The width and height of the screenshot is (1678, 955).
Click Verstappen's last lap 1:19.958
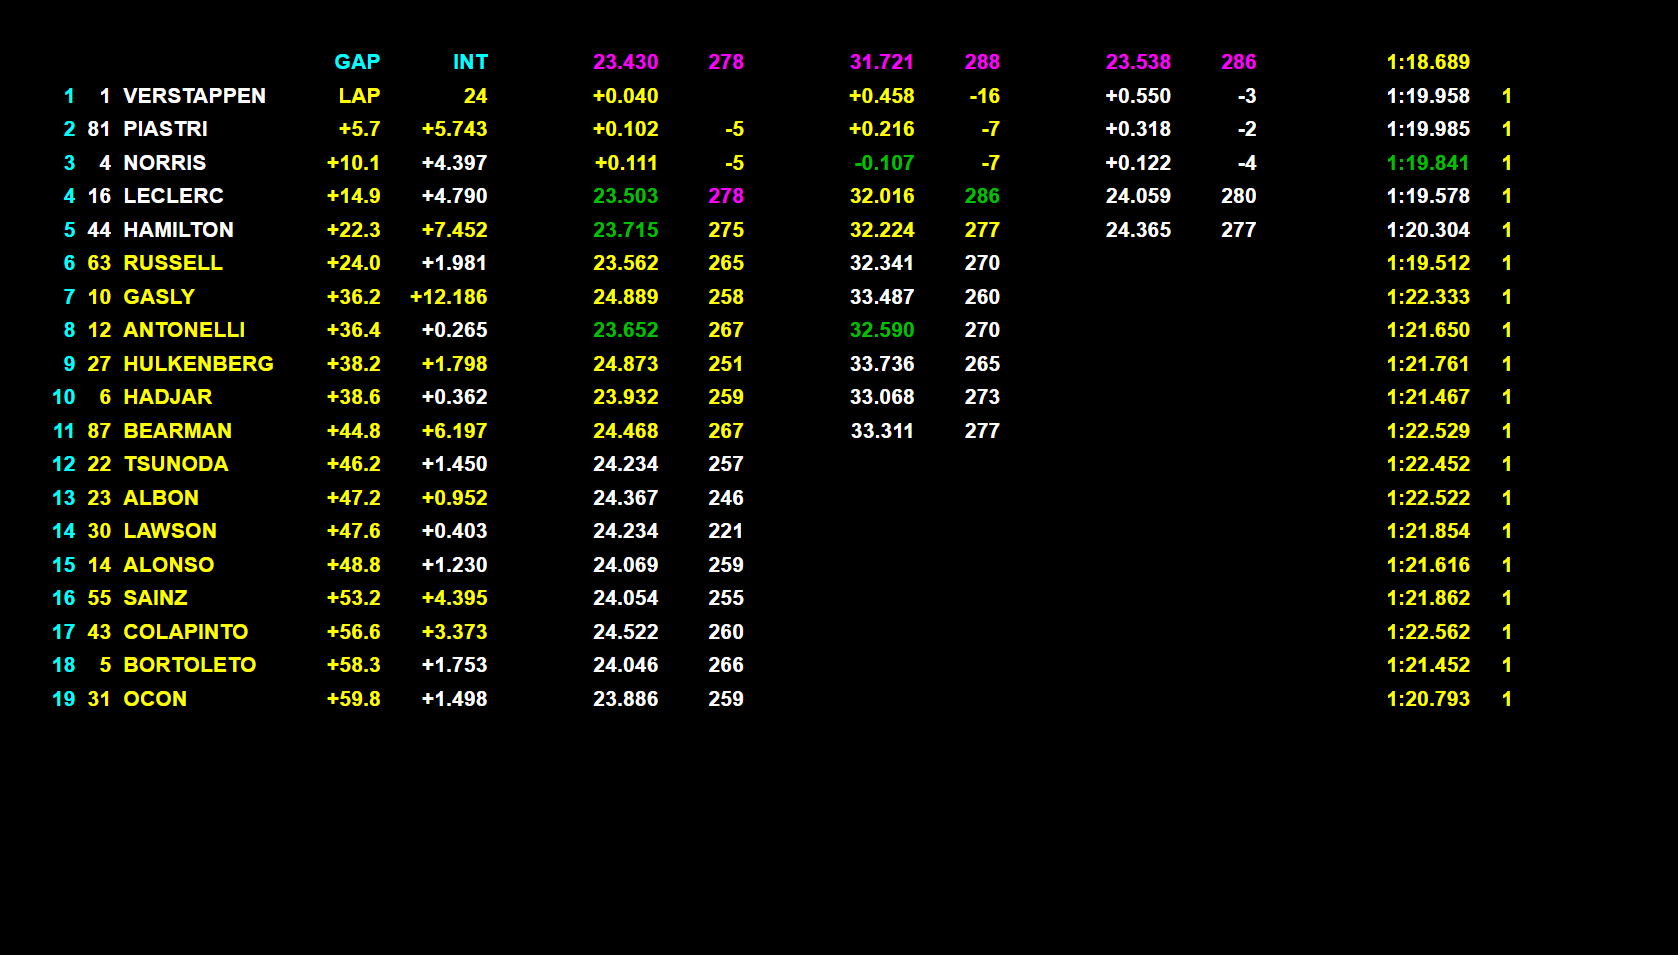point(1428,96)
